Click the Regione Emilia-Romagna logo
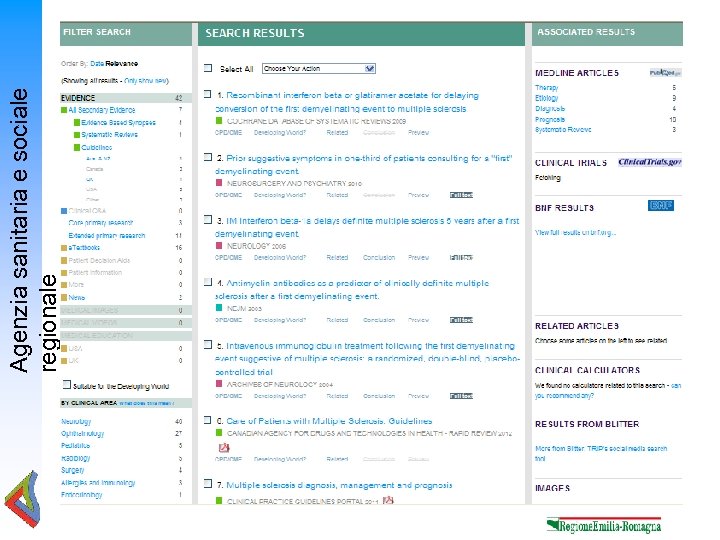Image resolution: width=720 pixels, height=540 pixels. tap(604, 525)
